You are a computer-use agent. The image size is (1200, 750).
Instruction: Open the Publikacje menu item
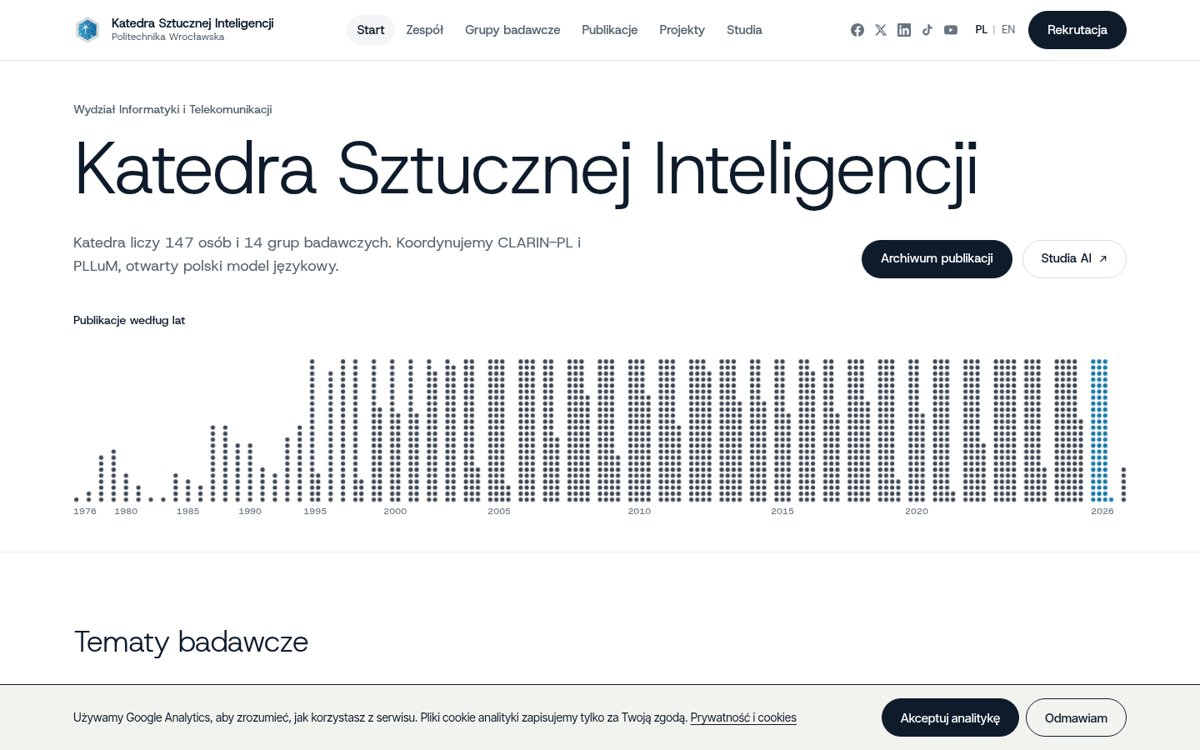click(610, 30)
